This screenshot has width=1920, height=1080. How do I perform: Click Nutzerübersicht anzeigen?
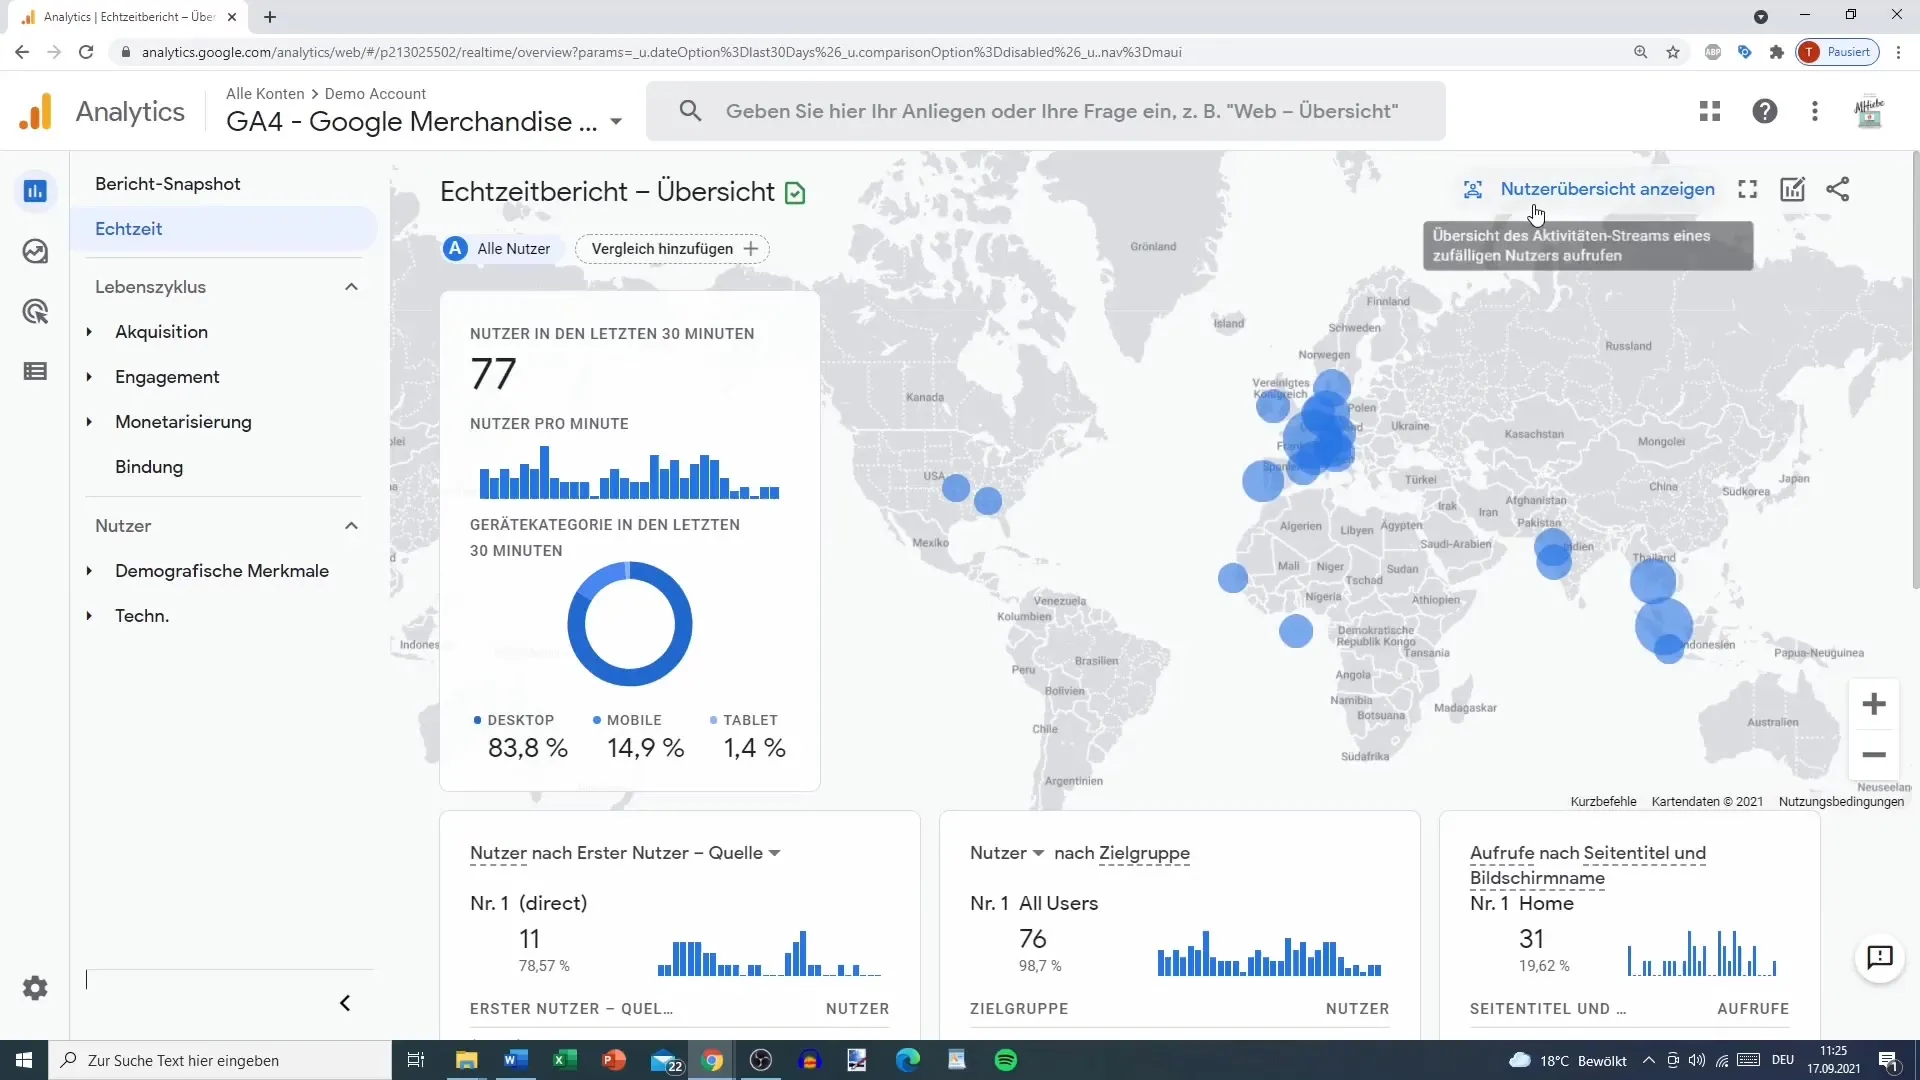pos(1589,189)
